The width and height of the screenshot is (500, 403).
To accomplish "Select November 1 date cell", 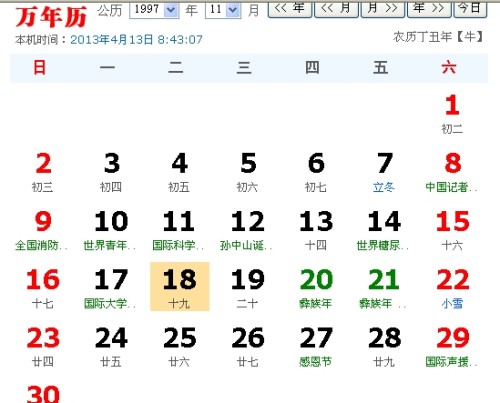I will 452,113.
